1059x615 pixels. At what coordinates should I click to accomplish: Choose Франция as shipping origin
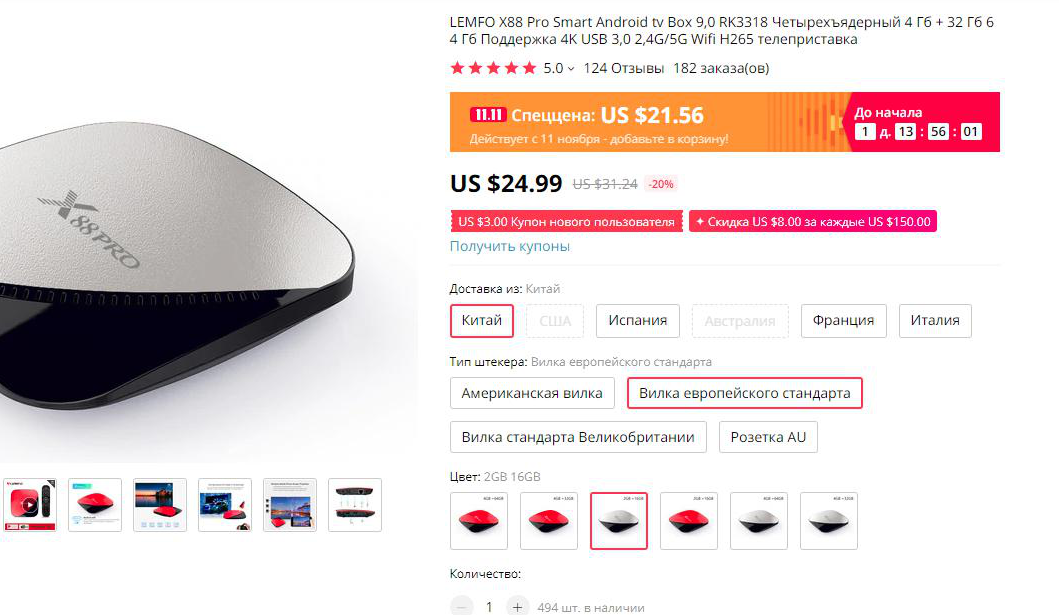pos(844,321)
